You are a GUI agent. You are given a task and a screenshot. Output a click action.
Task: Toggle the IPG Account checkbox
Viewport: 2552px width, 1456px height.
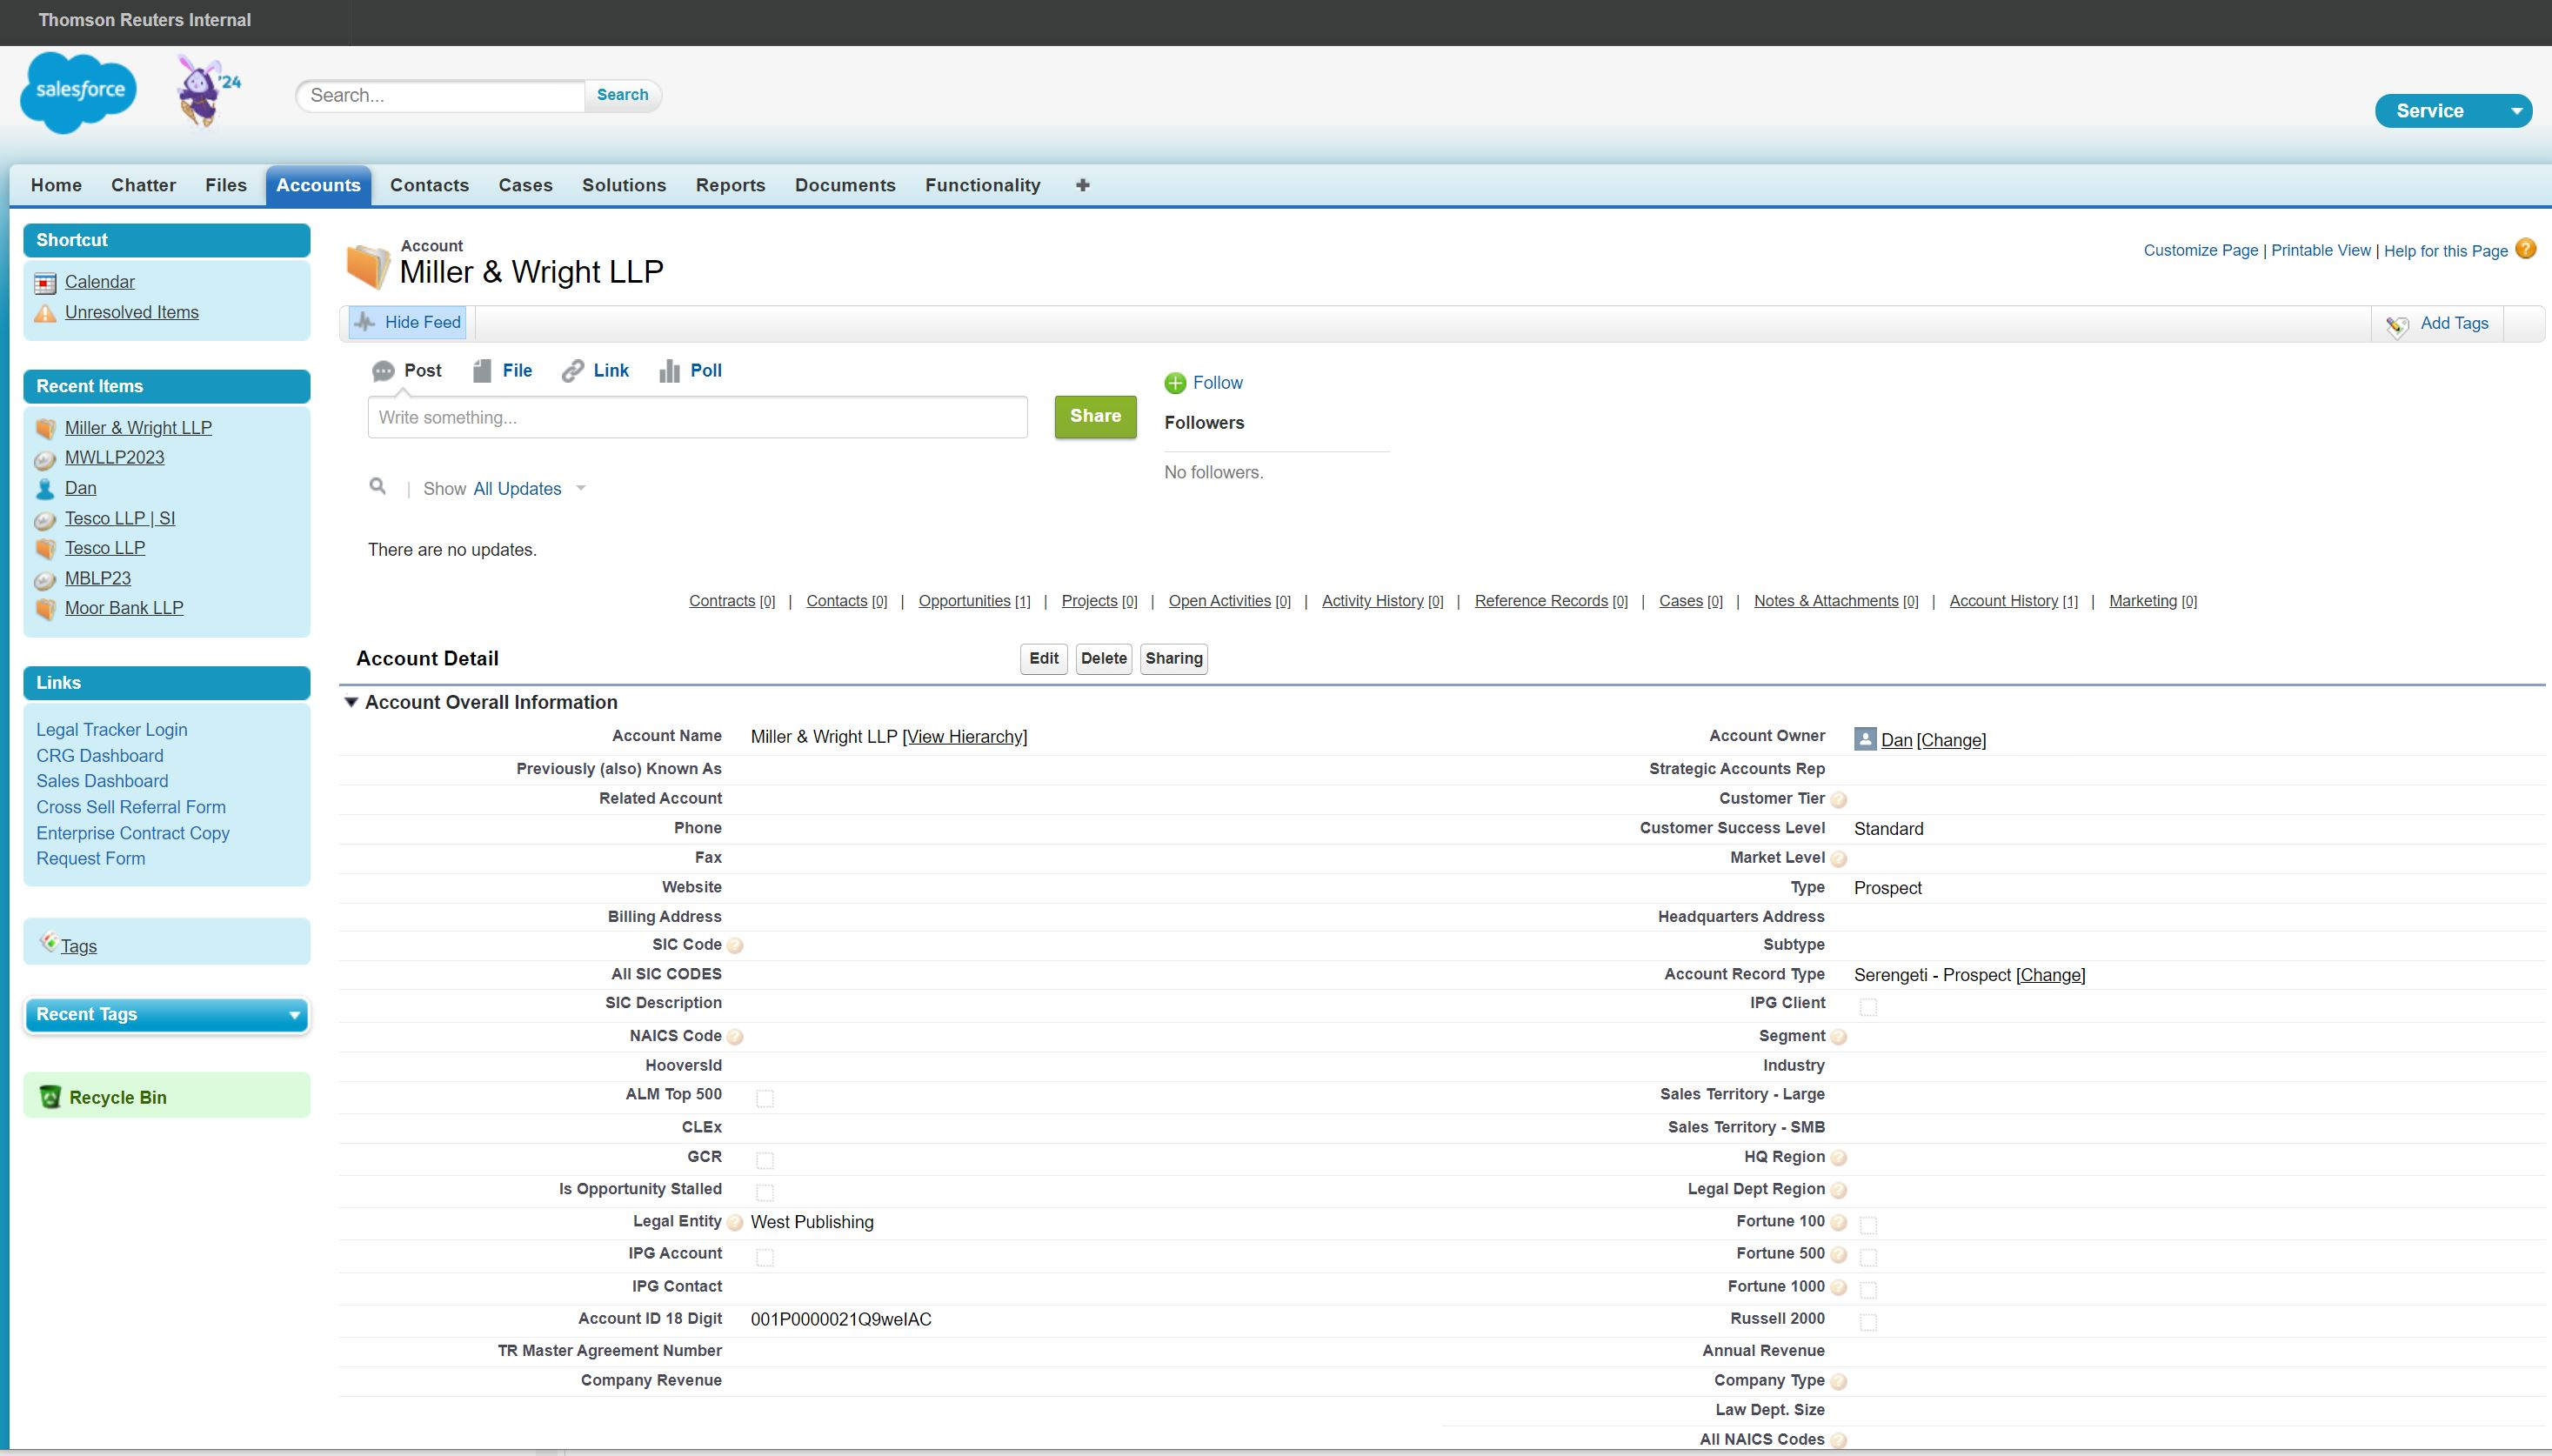tap(765, 1257)
